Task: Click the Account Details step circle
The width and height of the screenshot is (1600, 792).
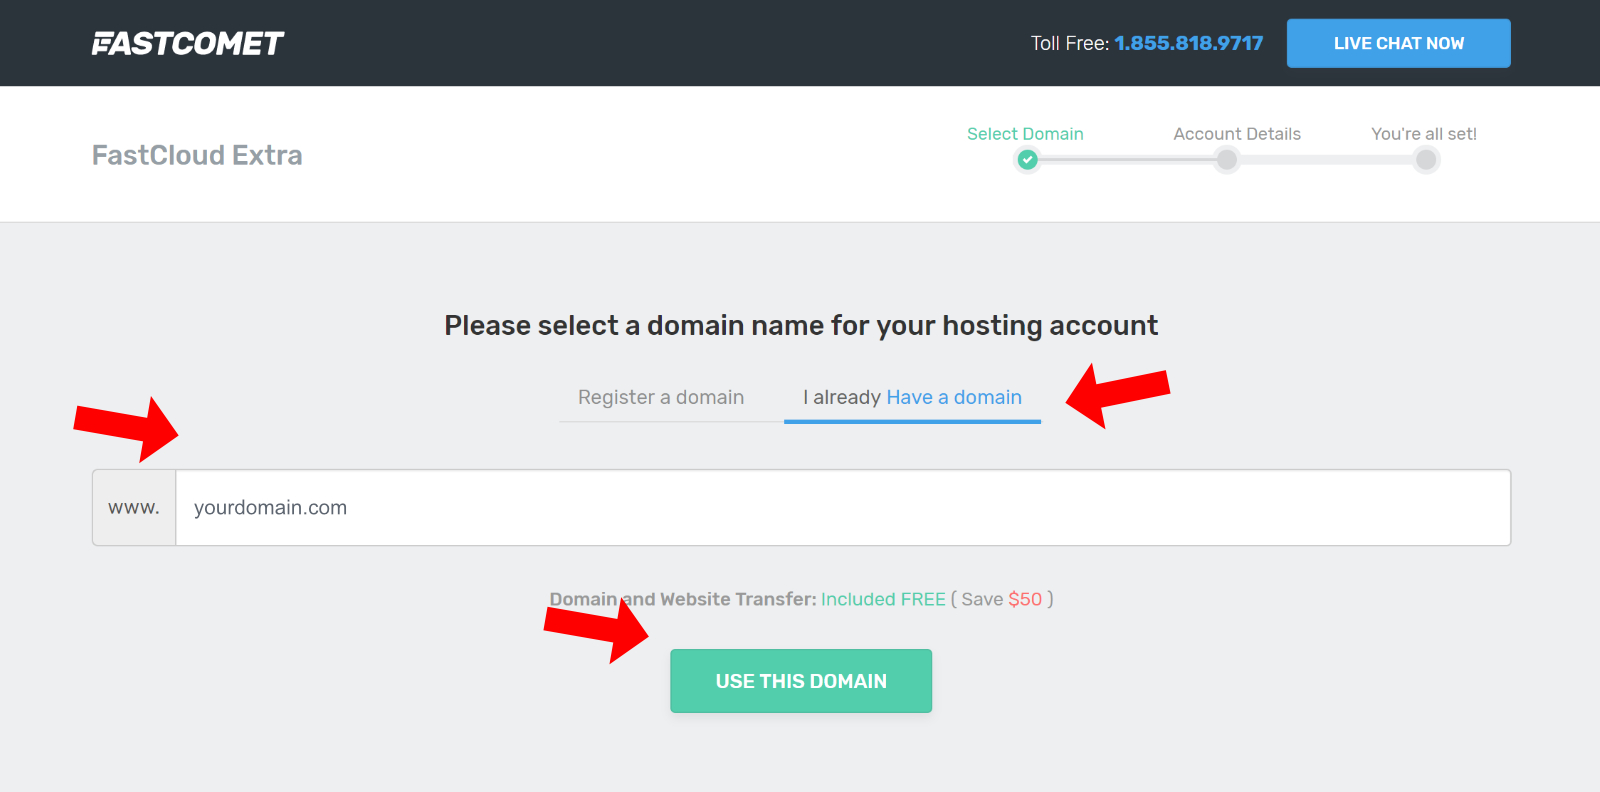Action: [x=1227, y=160]
